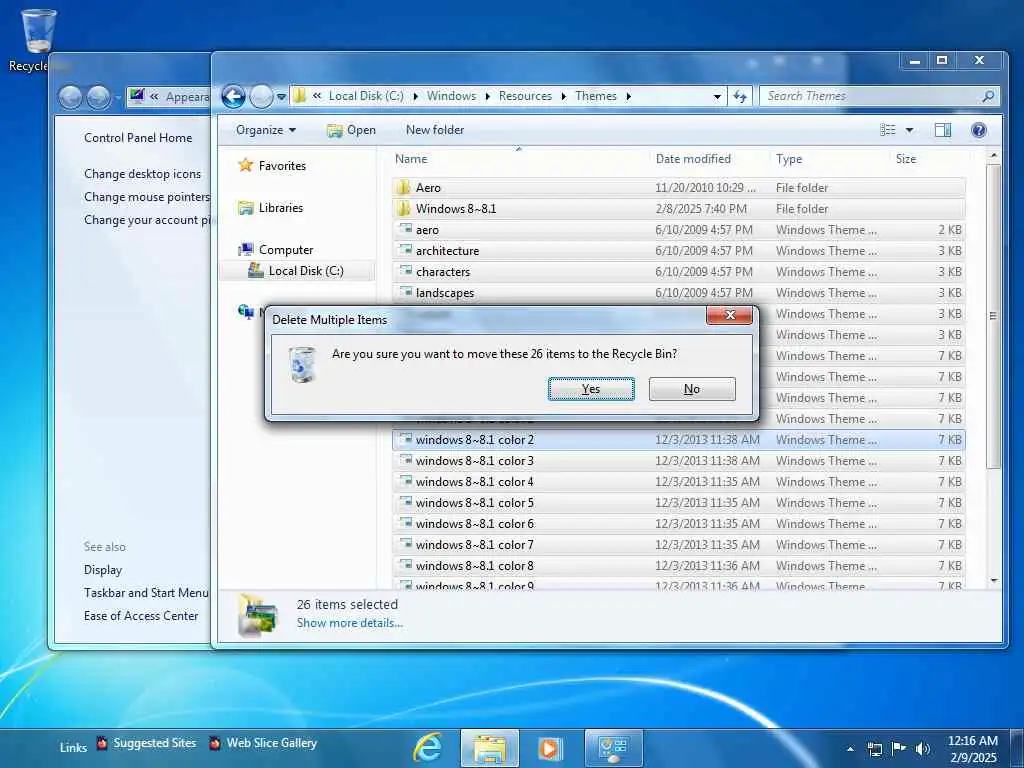
Task: Click Resources in the address breadcrumb
Action: pyautogui.click(x=525, y=96)
